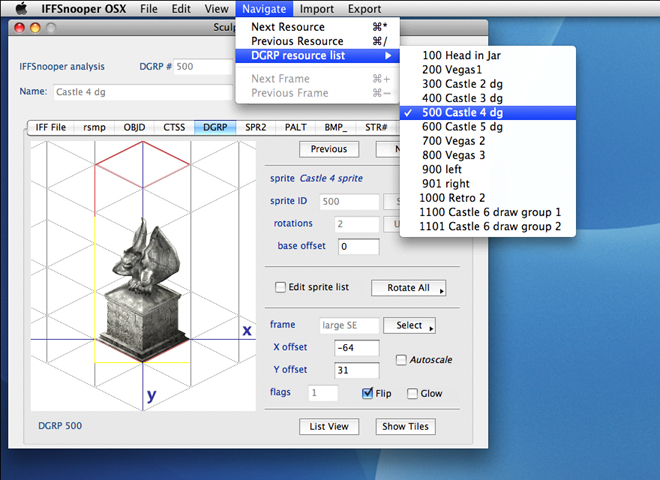Open the frame Select dropdown button
This screenshot has height=480, width=660.
[x=409, y=325]
